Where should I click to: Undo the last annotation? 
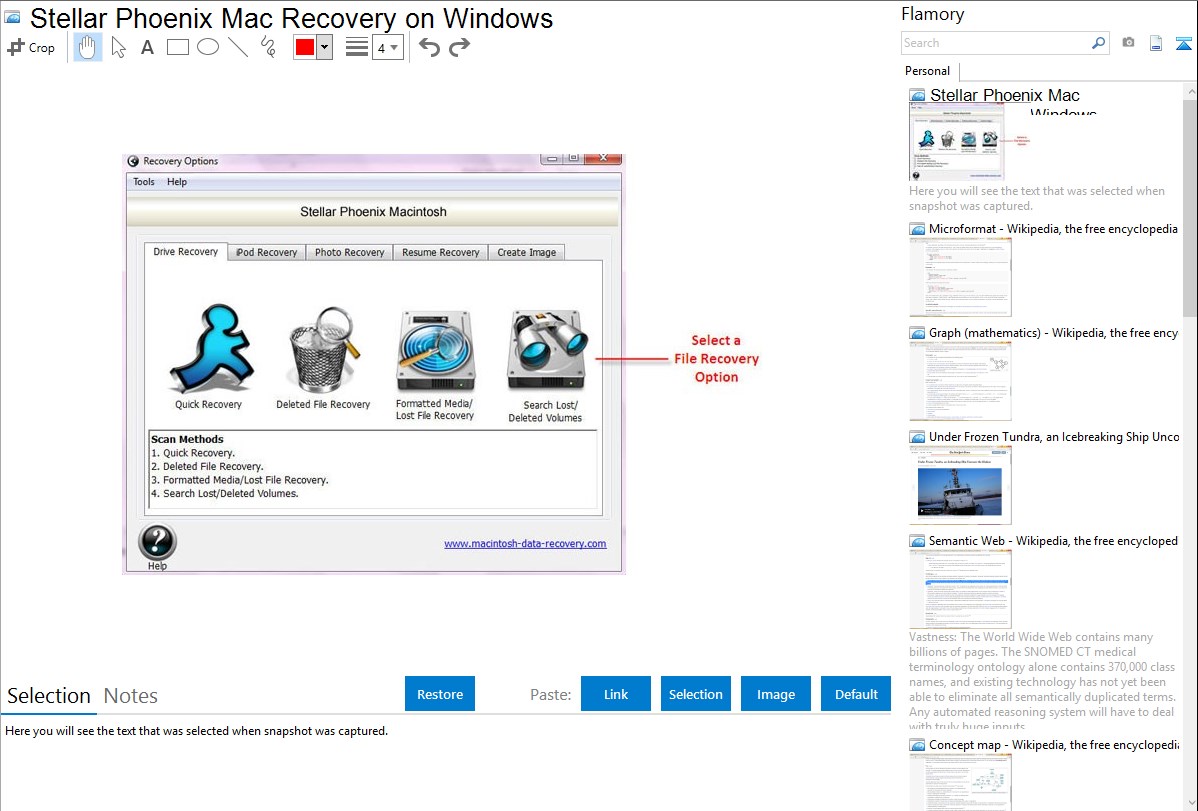click(x=429, y=47)
